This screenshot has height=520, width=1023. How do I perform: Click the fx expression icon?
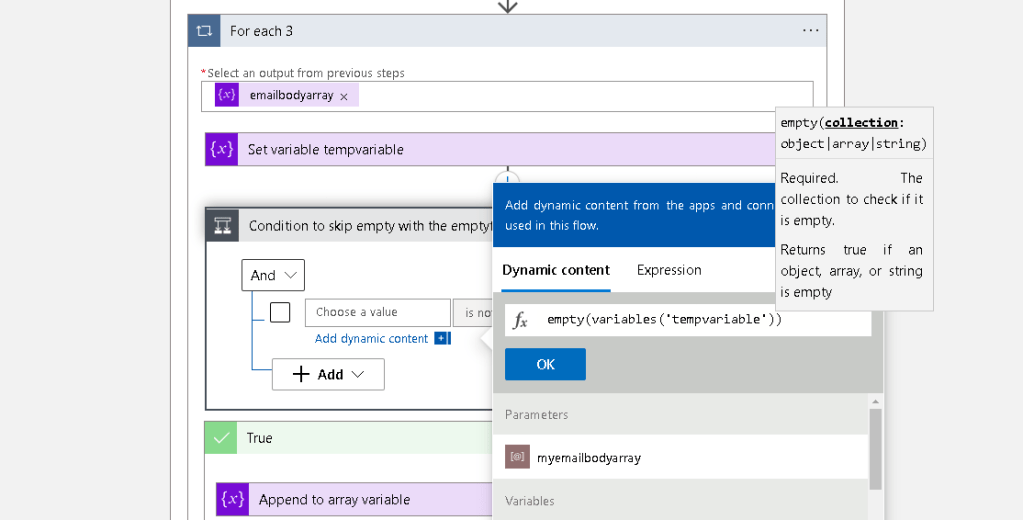click(x=521, y=320)
